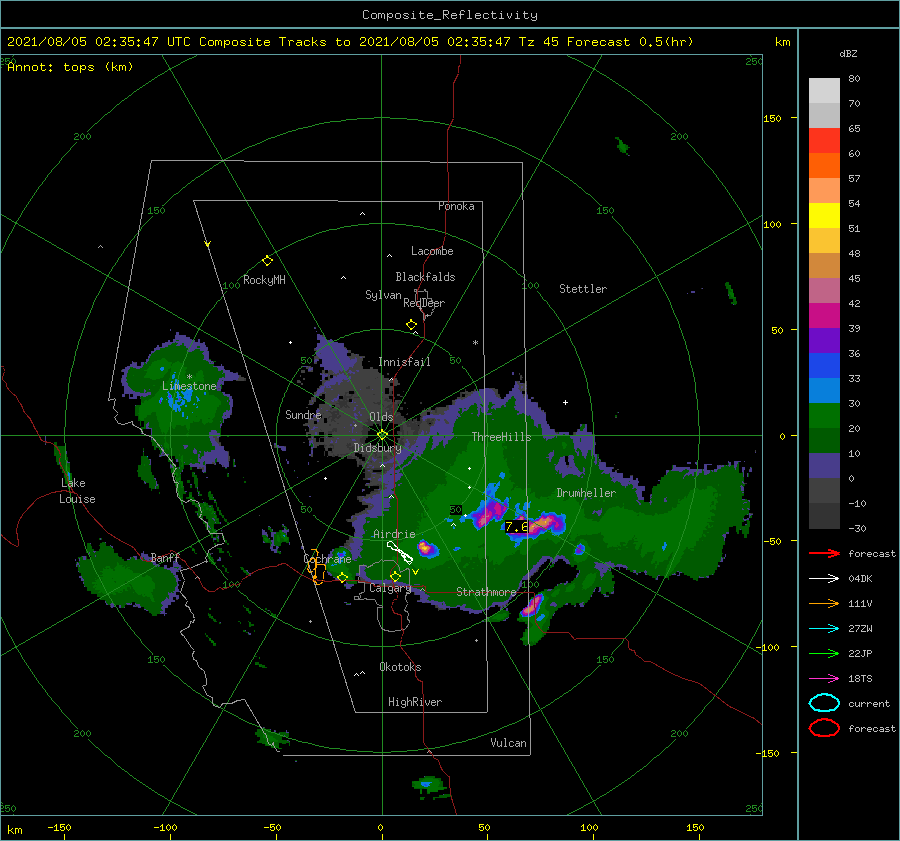This screenshot has height=841, width=900.
Task: Click the Vulcan label
Action: point(509,743)
